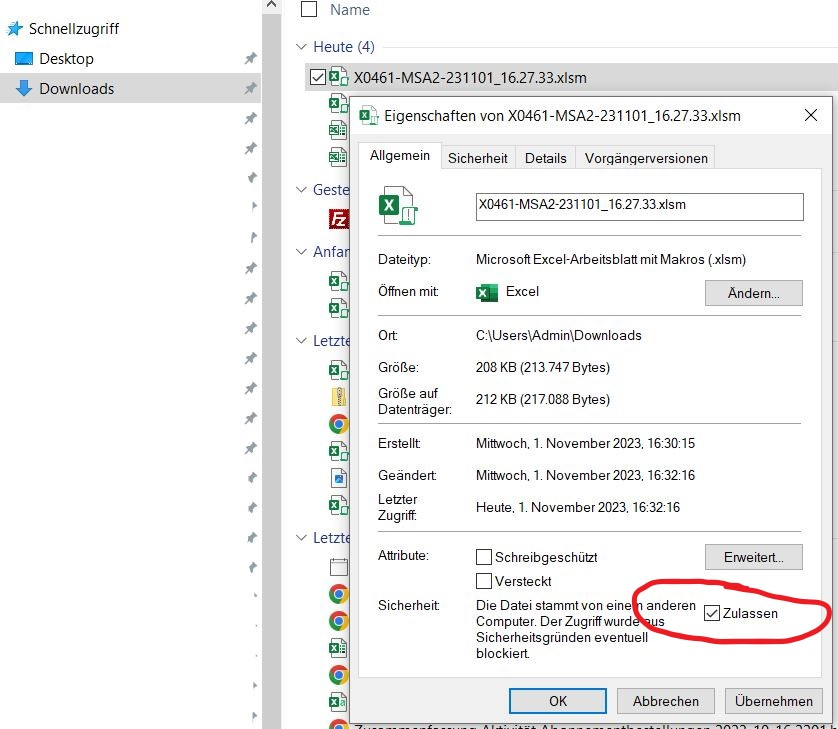Enable the Schreibgeschützt checkbox
Viewport: 838px width, 729px height.
(x=485, y=557)
